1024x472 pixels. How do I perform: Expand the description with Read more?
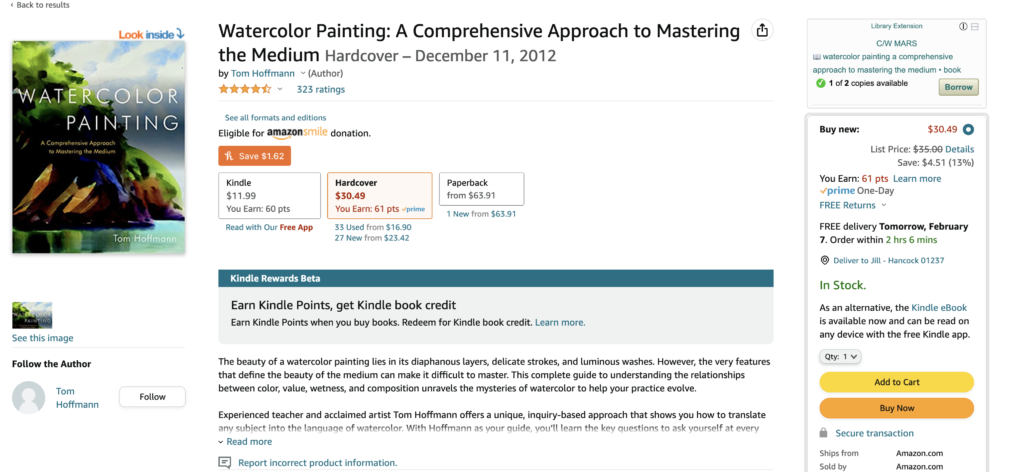245,441
